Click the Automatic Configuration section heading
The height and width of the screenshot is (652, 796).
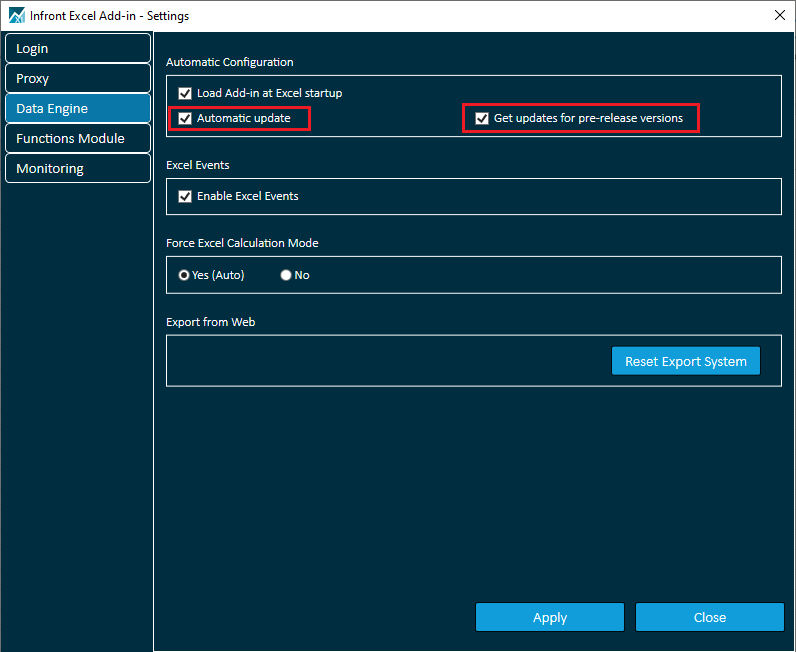(229, 62)
